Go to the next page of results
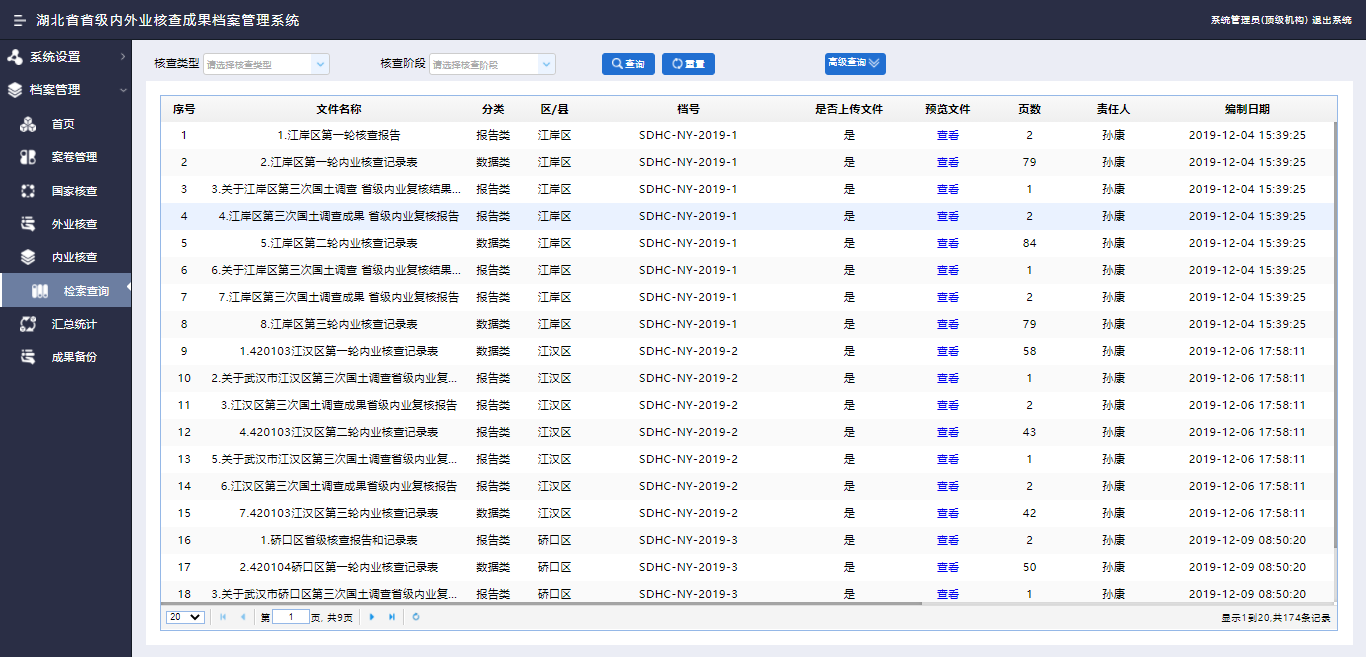Image resolution: width=1366 pixels, height=657 pixels. point(372,617)
